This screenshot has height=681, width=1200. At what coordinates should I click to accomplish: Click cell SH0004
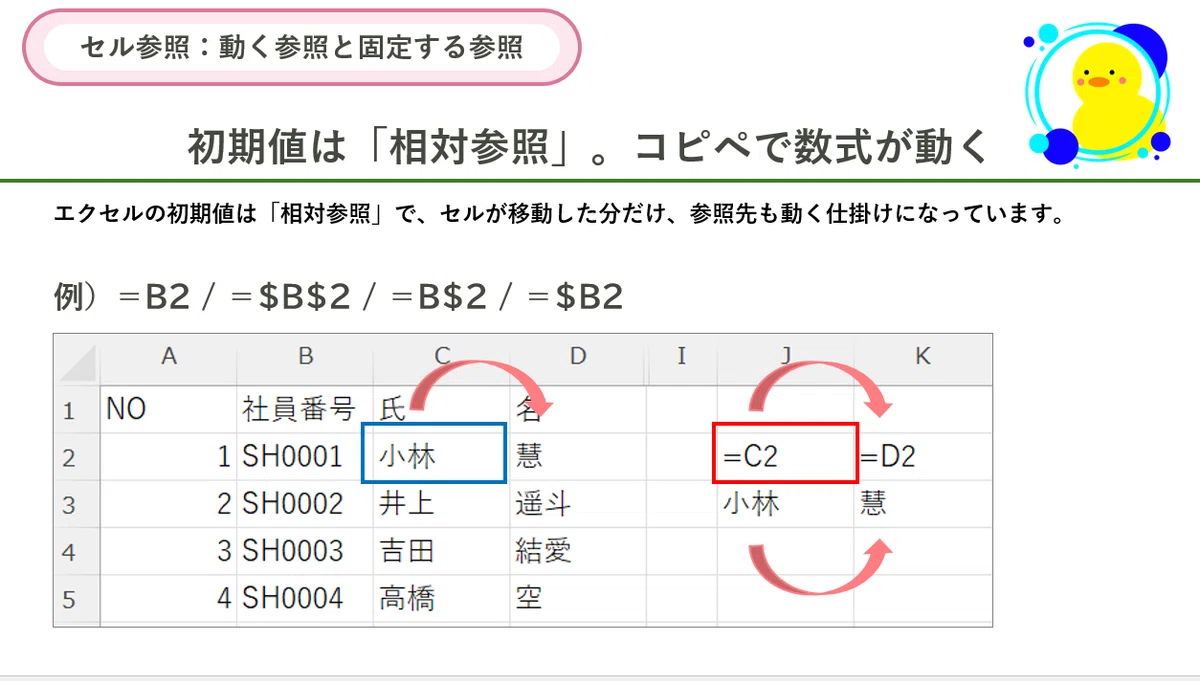pos(305,598)
